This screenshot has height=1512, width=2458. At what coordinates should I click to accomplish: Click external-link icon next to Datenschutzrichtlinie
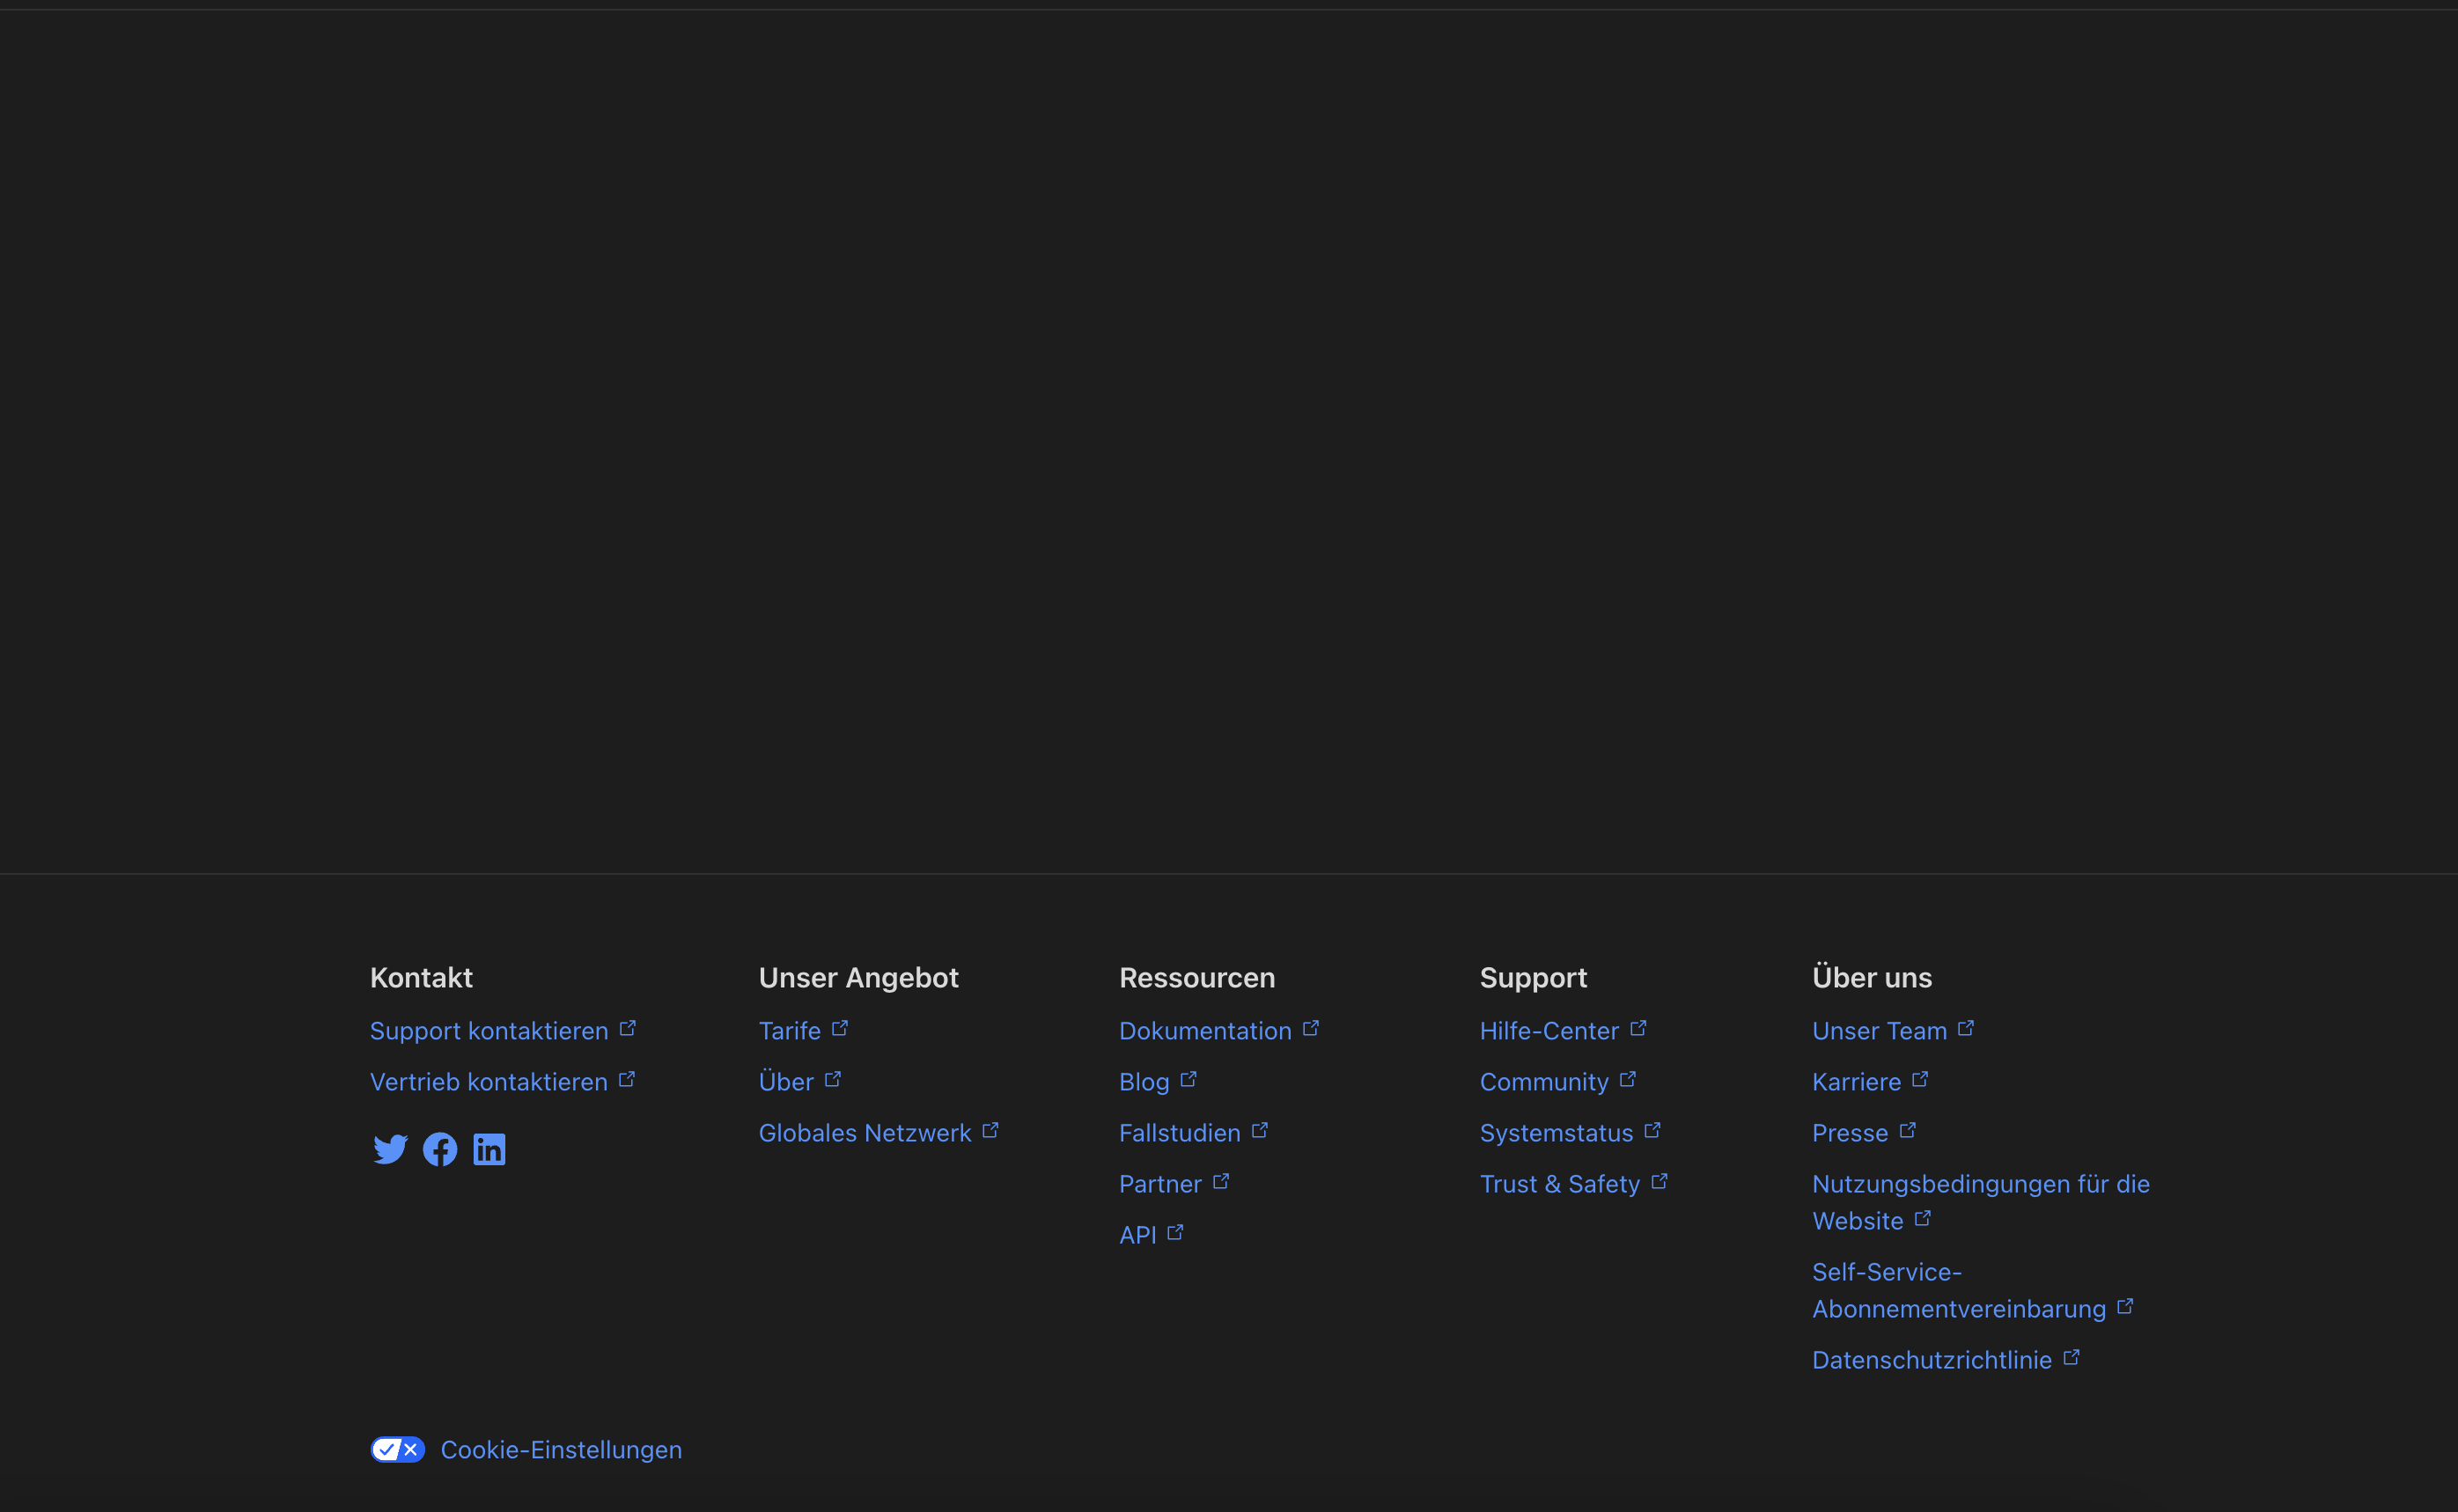point(2071,1357)
